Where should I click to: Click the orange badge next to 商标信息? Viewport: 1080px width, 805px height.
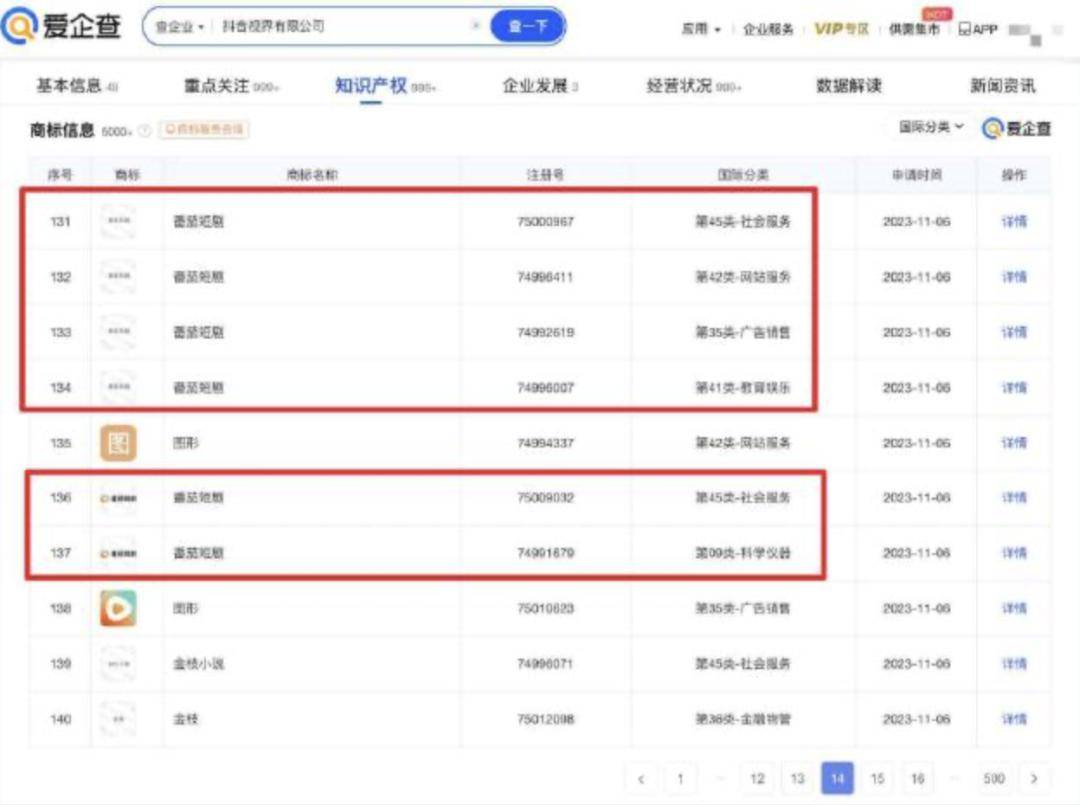204,129
